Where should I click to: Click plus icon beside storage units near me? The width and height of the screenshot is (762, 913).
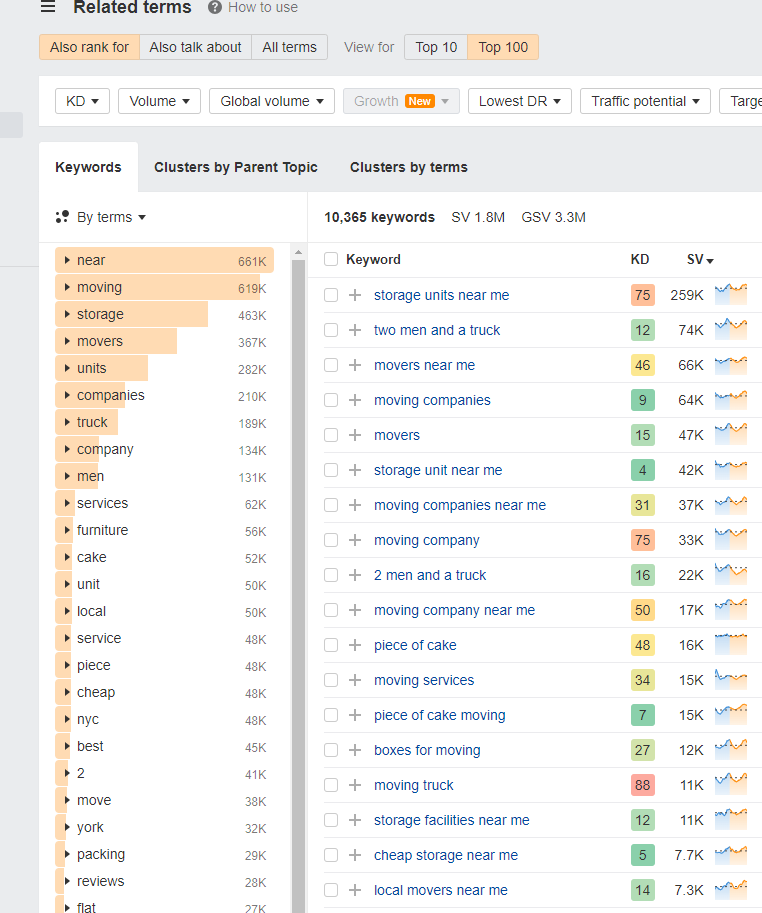pyautogui.click(x=355, y=295)
